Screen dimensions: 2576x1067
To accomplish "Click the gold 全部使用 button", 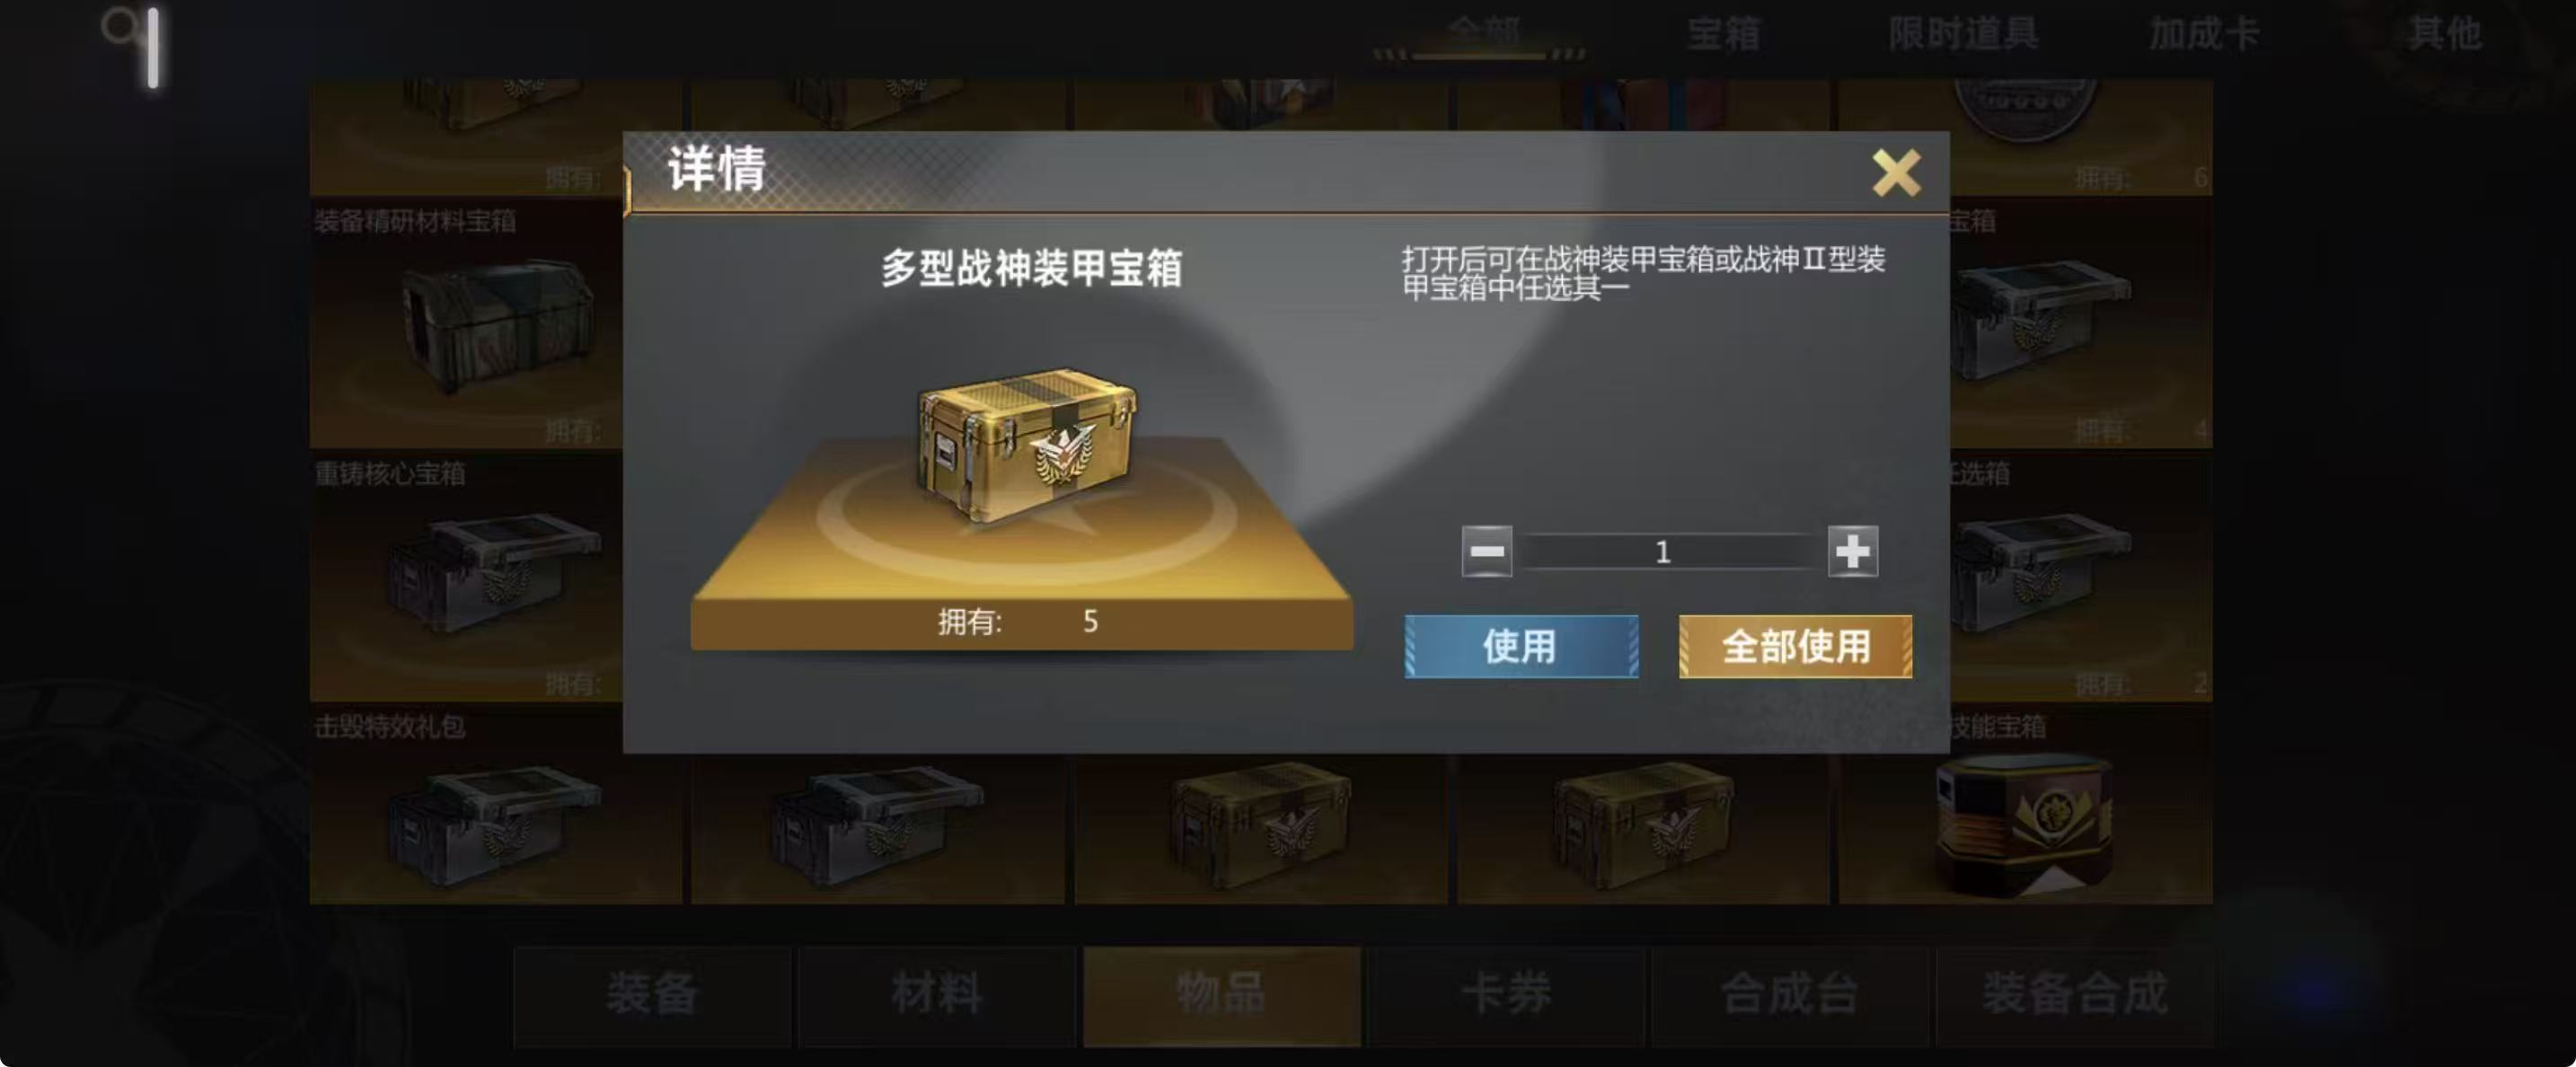I will click(1795, 646).
